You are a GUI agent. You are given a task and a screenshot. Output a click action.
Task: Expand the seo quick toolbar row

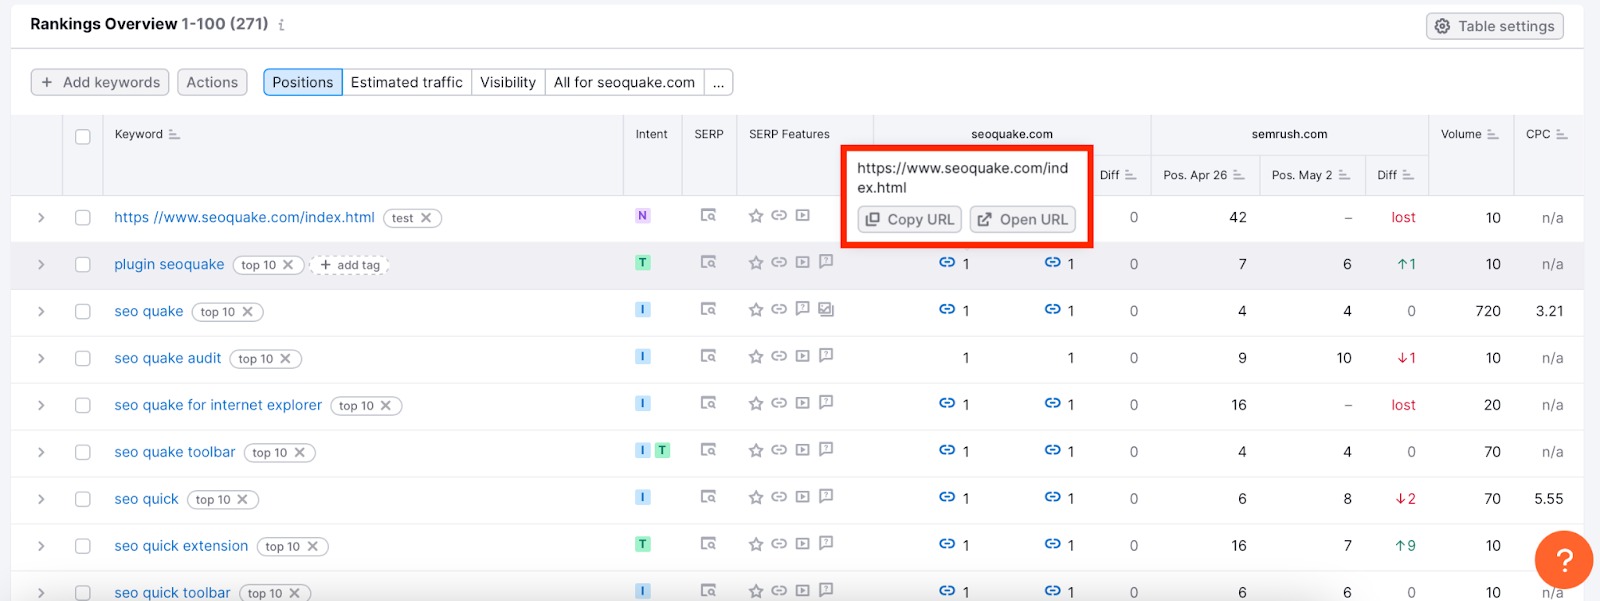click(41, 593)
